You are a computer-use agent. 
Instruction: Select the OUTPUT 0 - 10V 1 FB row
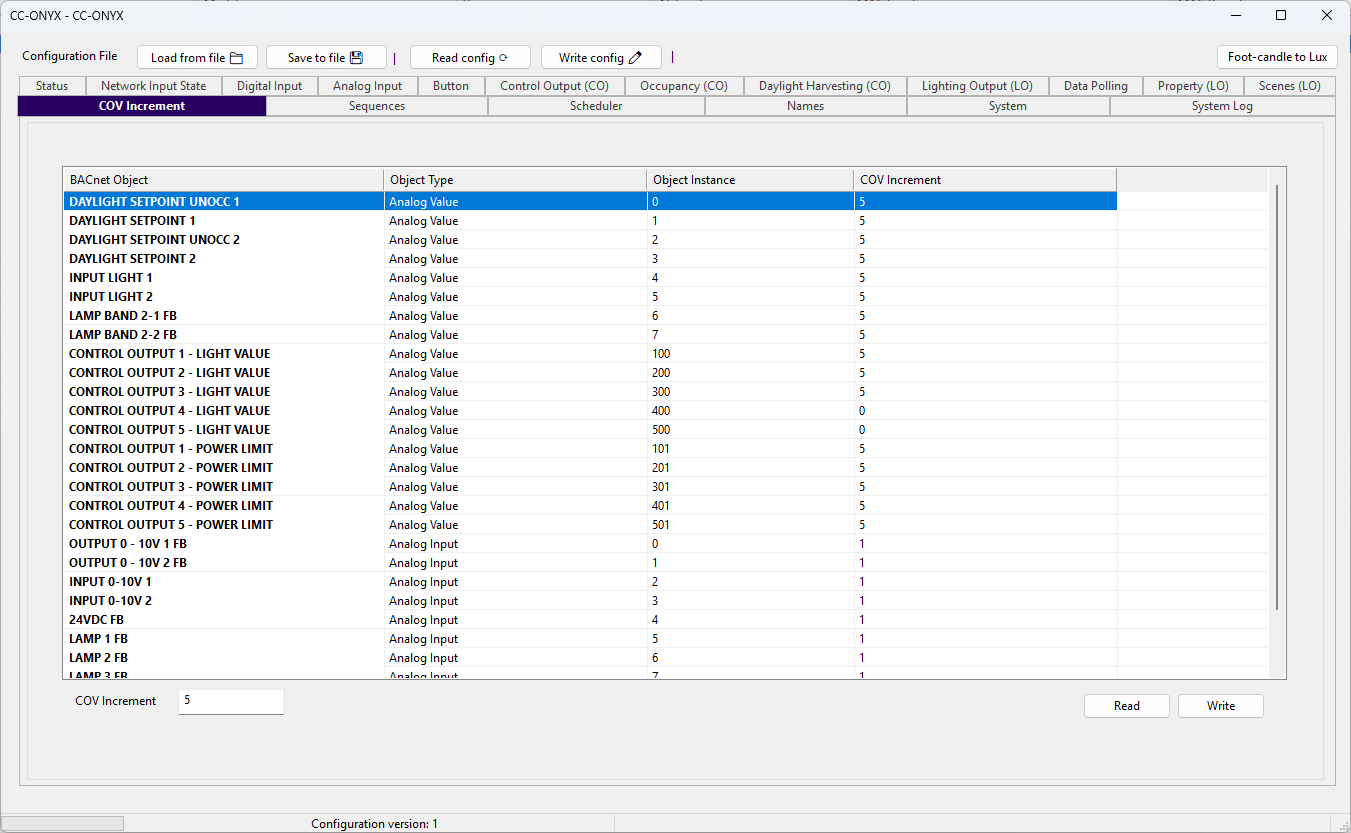pos(590,544)
